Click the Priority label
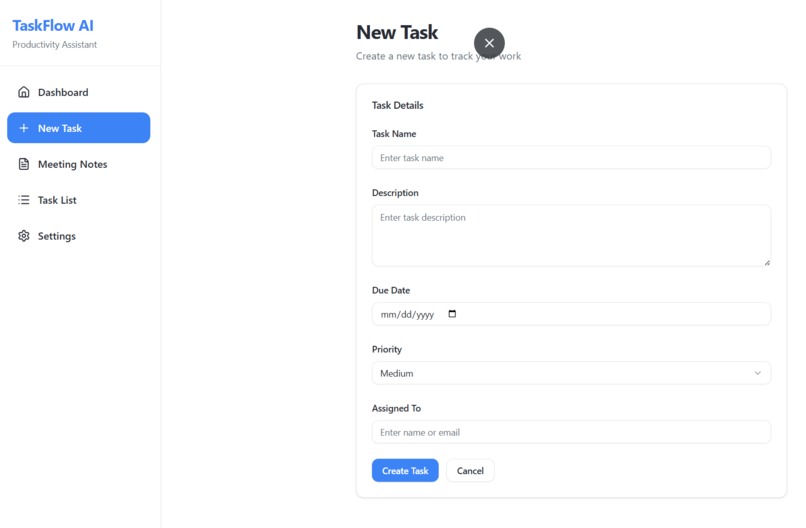 click(387, 350)
